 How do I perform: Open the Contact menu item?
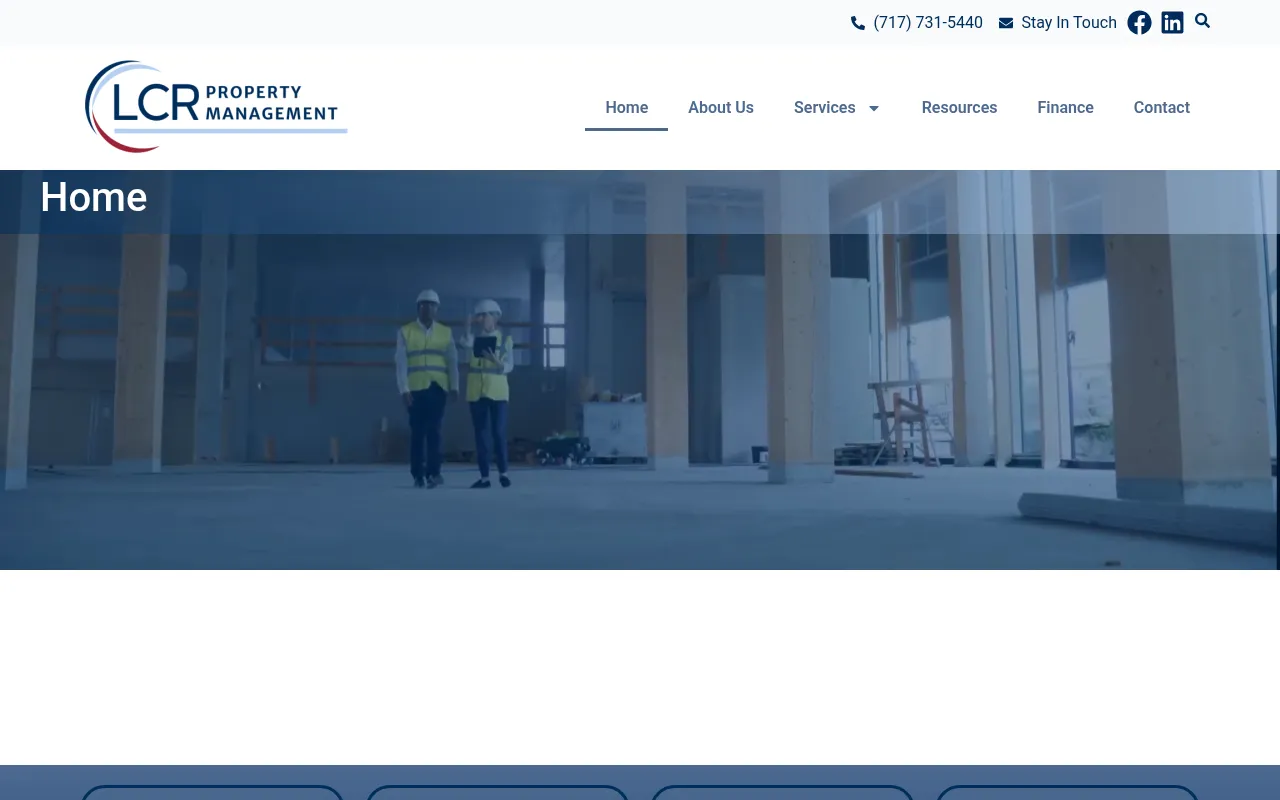point(1162,107)
